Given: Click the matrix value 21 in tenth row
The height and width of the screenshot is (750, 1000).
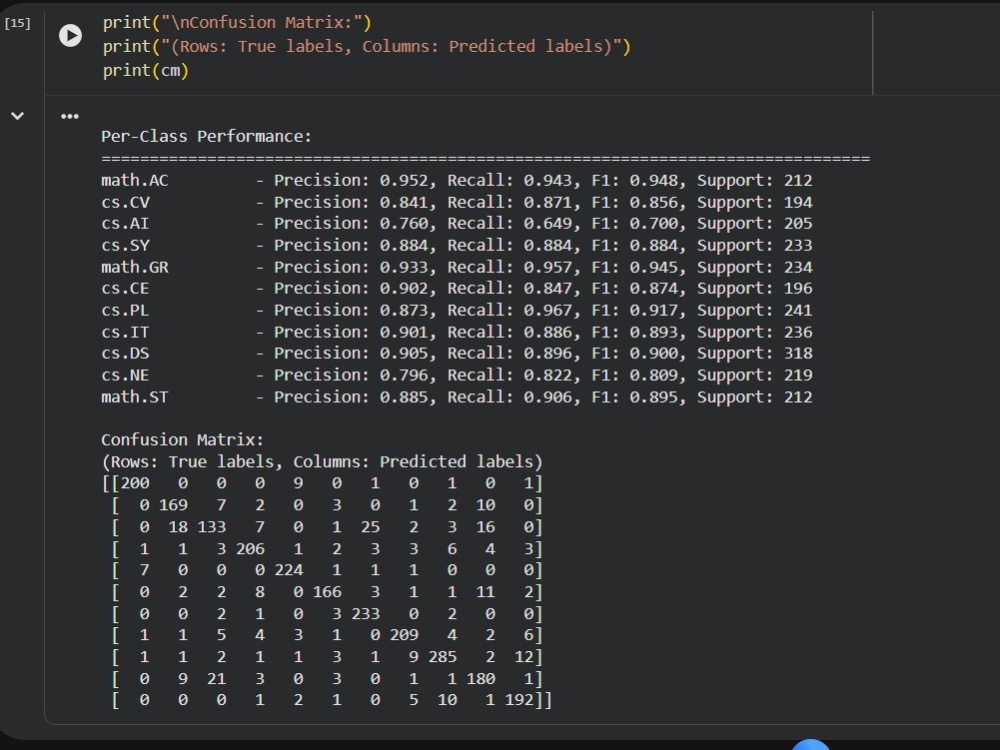Looking at the screenshot, I should point(216,679).
